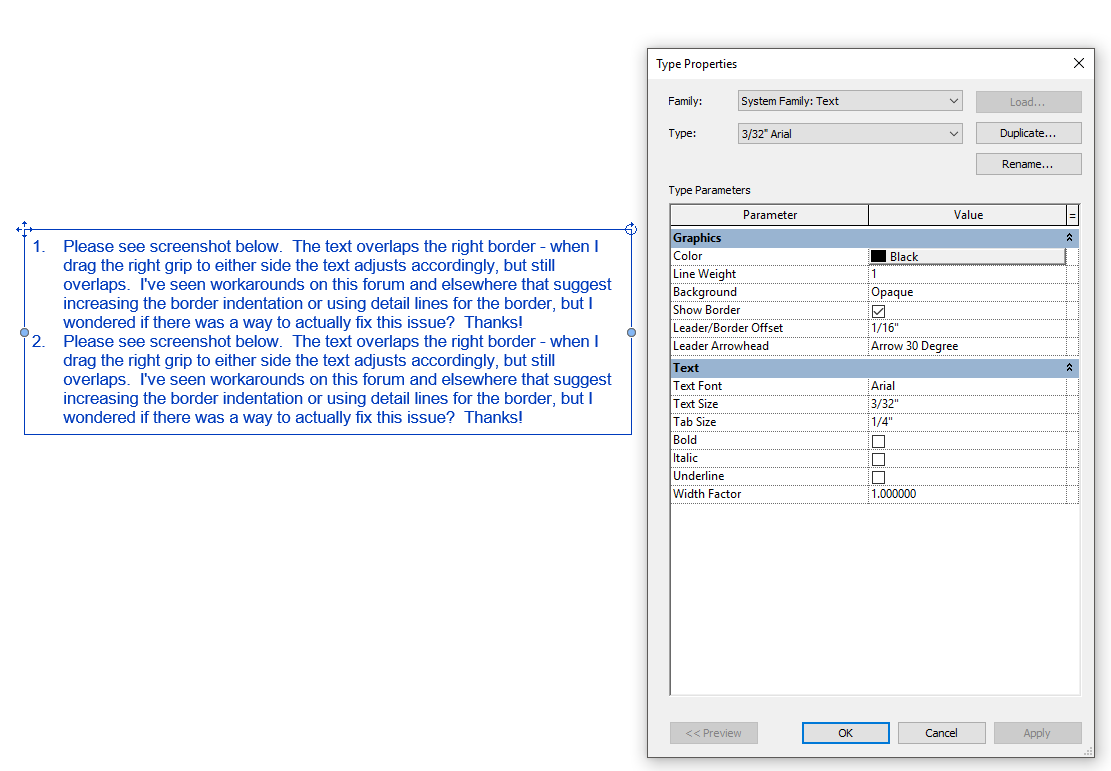The width and height of the screenshot is (1111, 771).
Task: Uncheck the Show Border checkbox
Action: tap(877, 310)
